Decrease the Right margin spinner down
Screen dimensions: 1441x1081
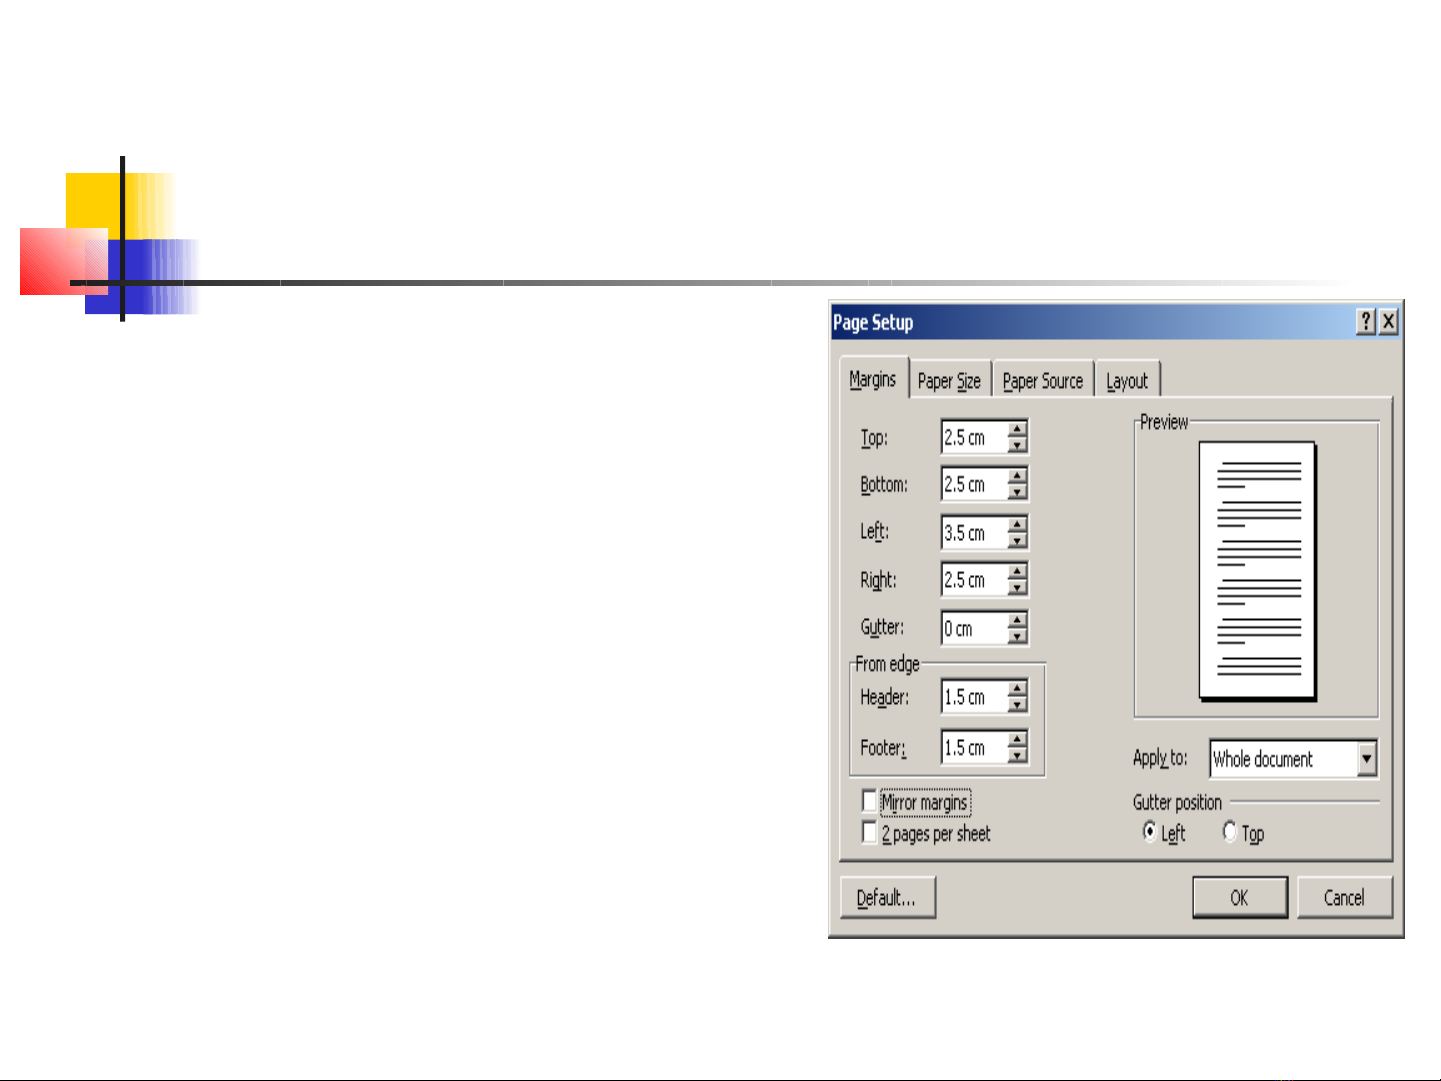[x=1017, y=588]
